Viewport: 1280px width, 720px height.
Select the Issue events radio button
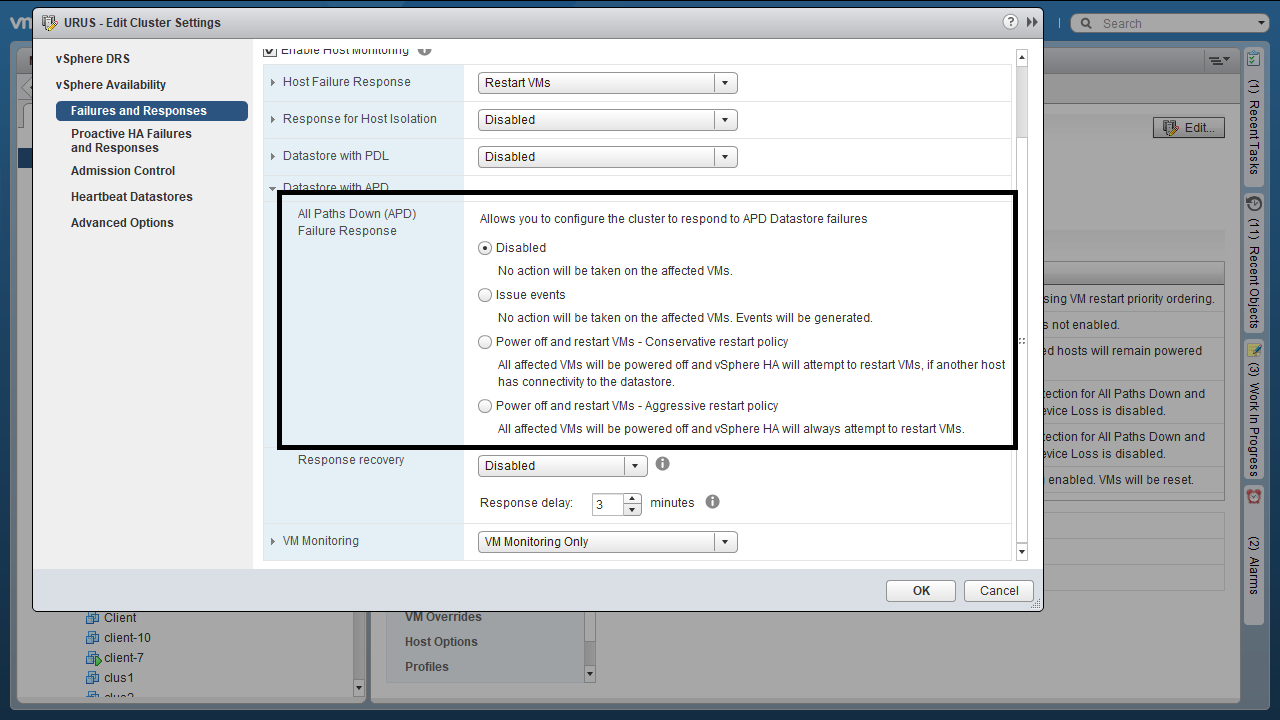485,295
